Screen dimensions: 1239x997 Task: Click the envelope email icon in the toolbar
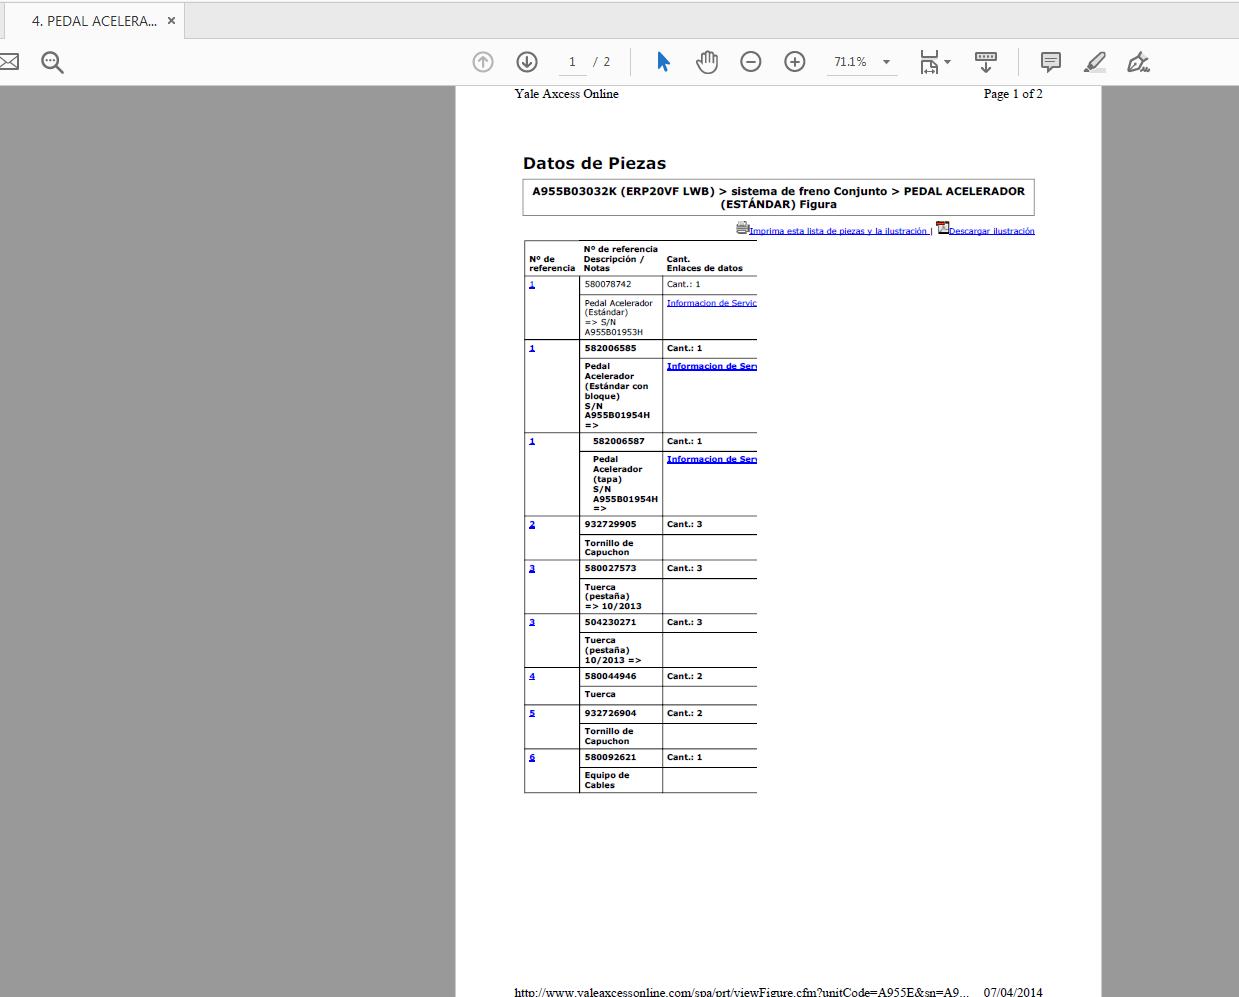8,62
